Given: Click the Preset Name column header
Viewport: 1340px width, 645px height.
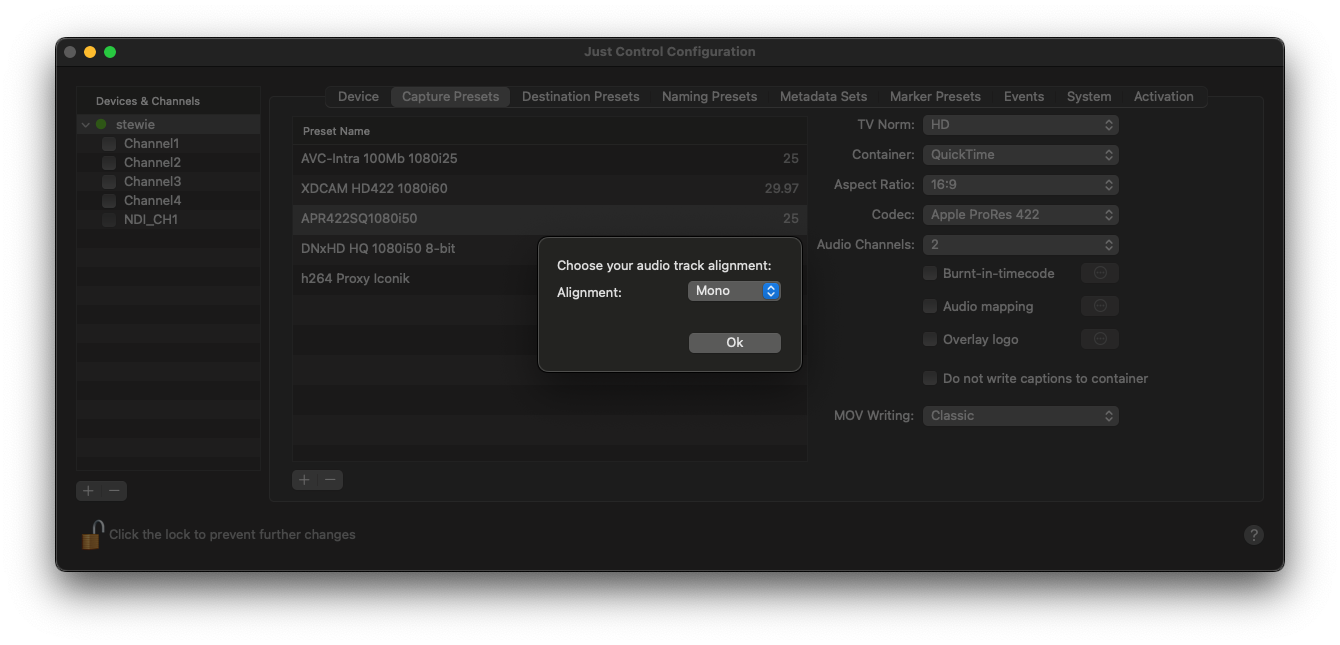Looking at the screenshot, I should (549, 131).
